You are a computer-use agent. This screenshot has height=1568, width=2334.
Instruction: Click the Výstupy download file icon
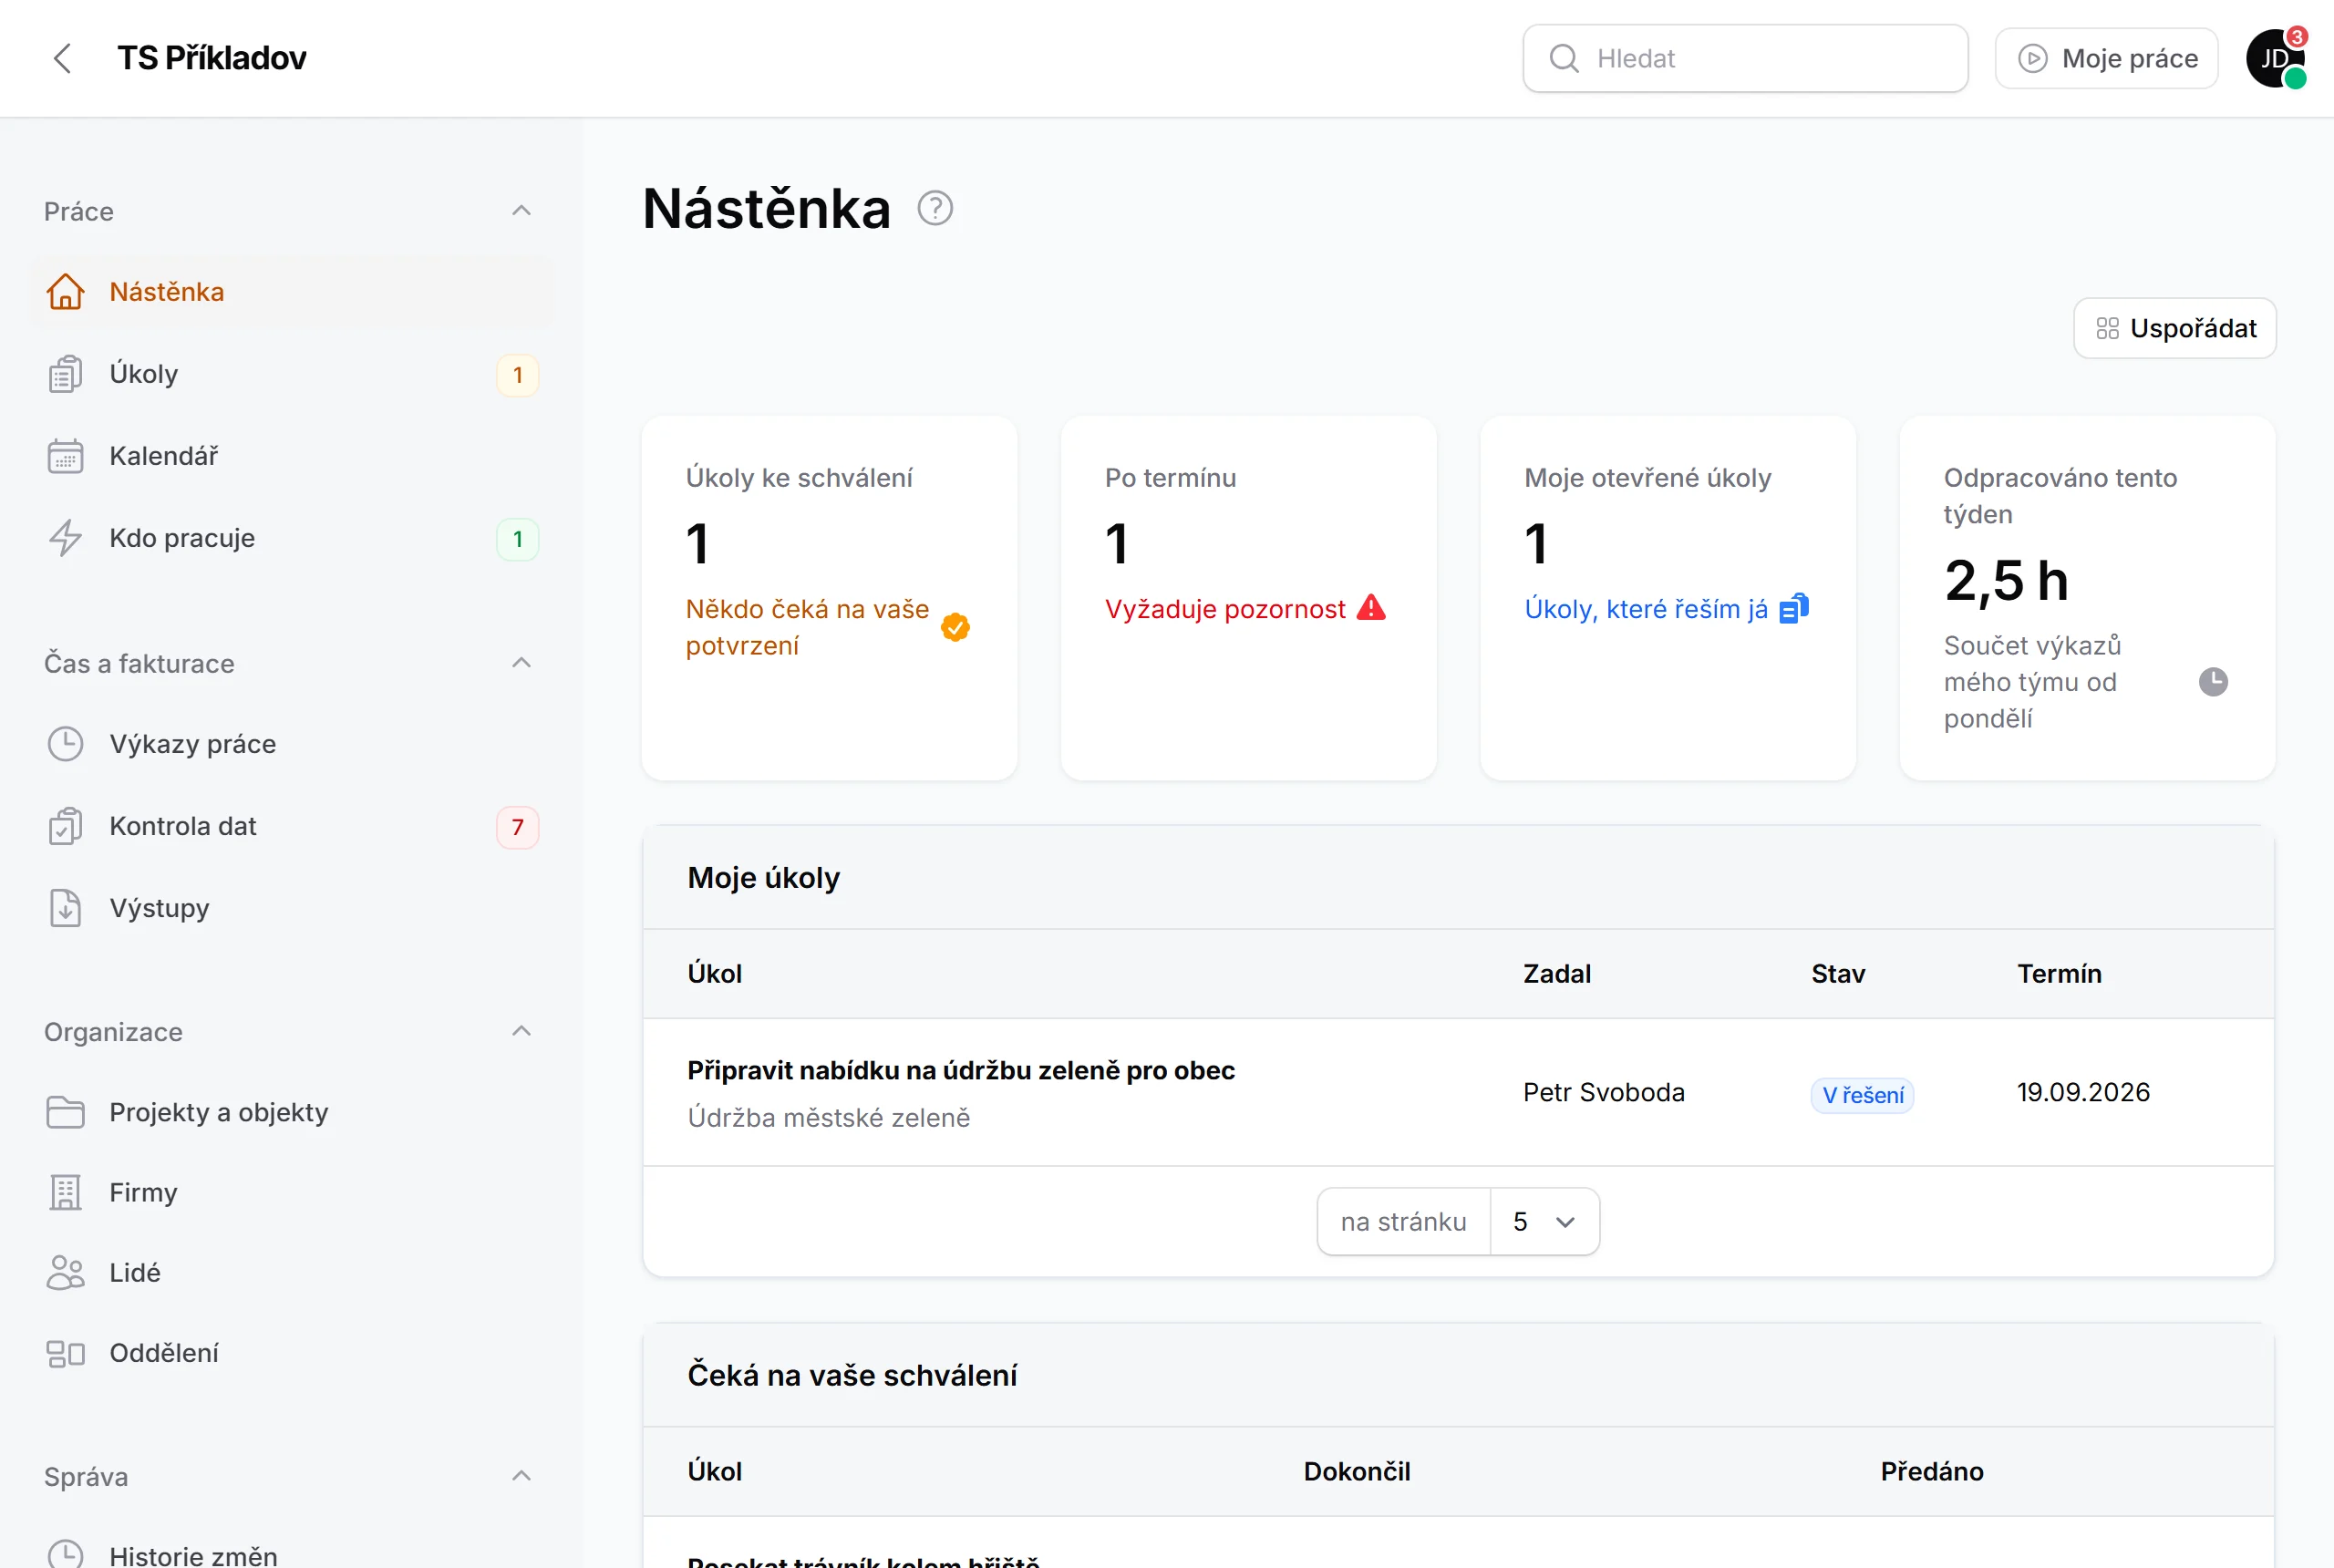click(65, 908)
